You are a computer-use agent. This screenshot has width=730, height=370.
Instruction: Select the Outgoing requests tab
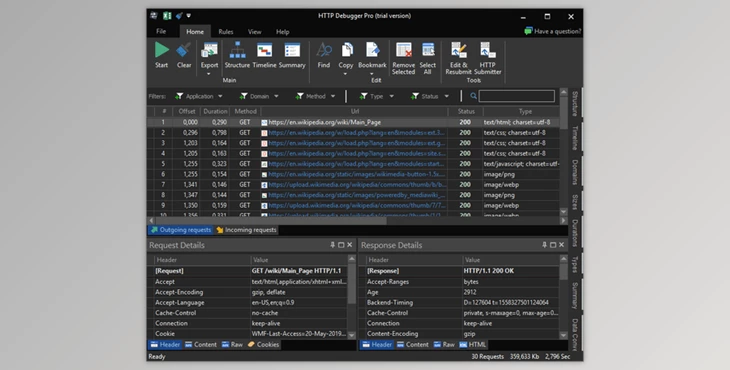[x=181, y=230]
